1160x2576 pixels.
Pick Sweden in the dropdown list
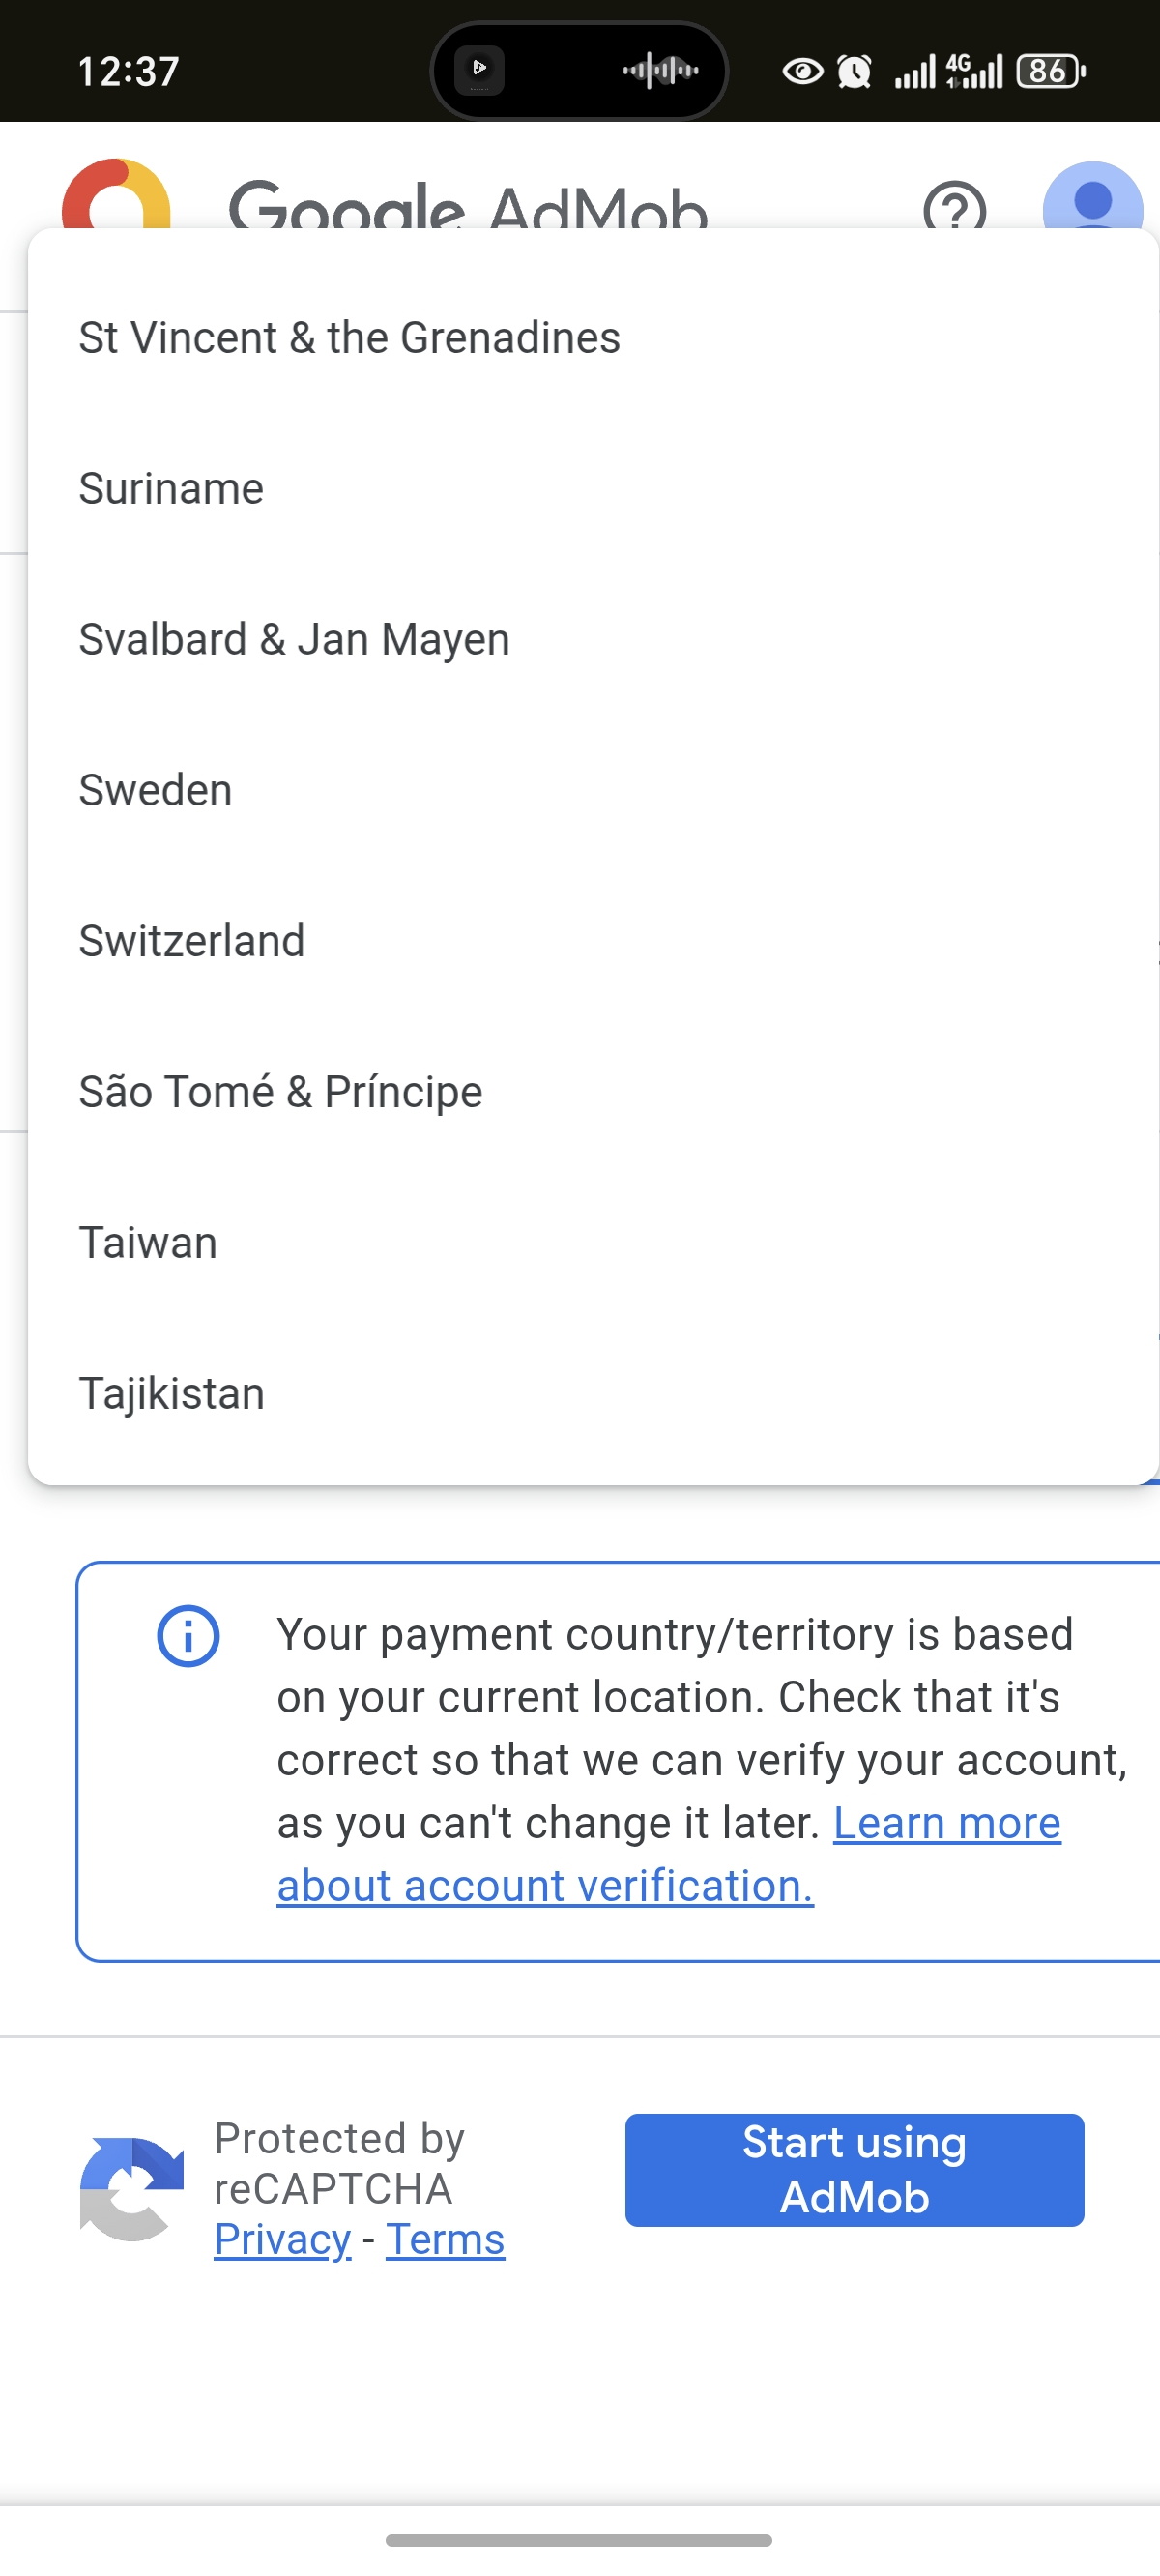155,791
